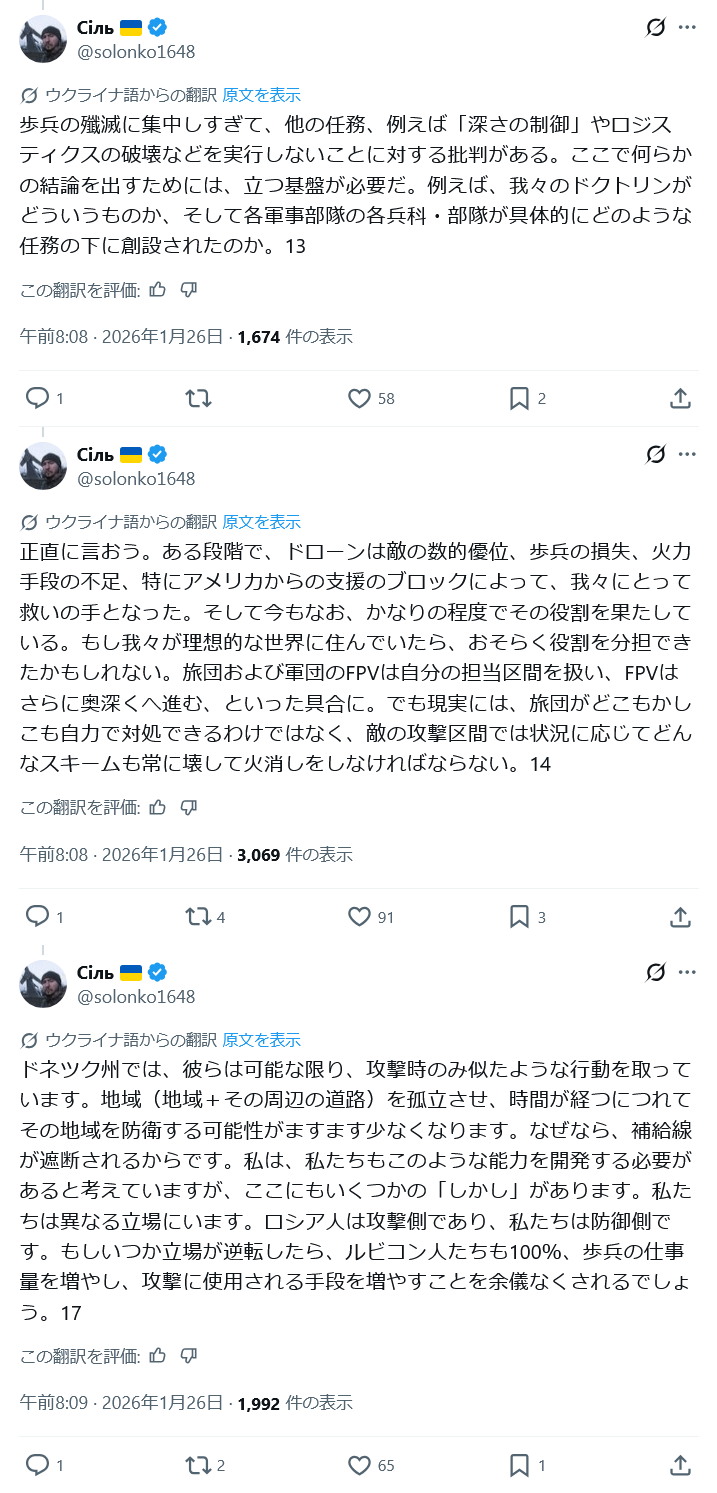
Task: Show original text of the second post
Action: [261, 522]
